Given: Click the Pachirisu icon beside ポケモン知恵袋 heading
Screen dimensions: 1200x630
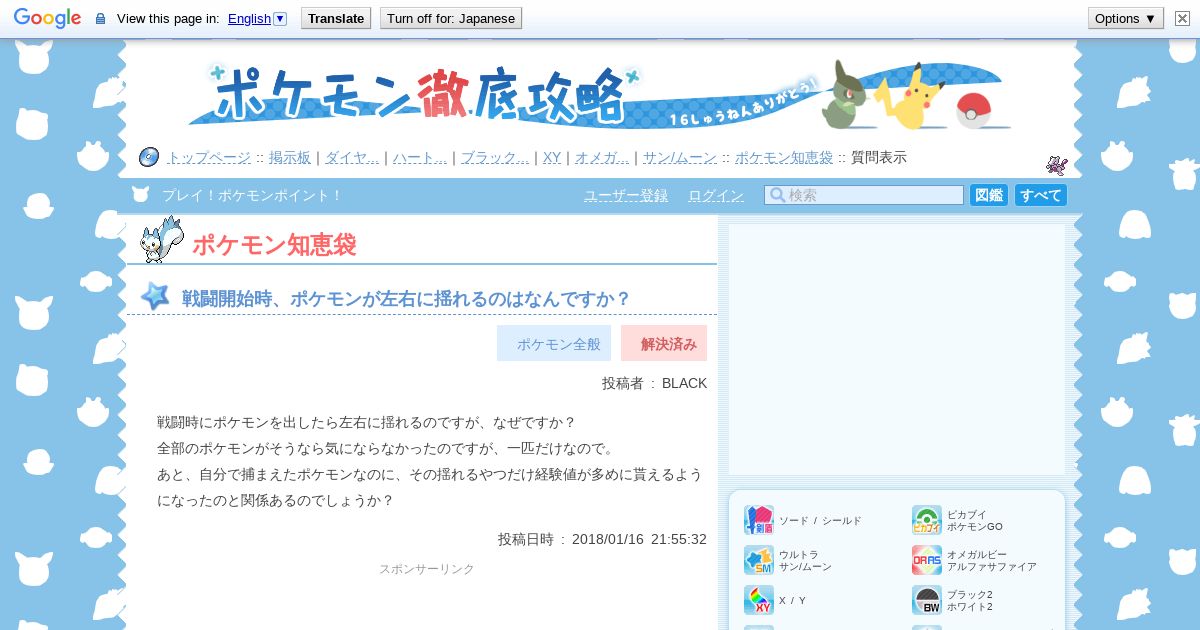Looking at the screenshot, I should (161, 240).
